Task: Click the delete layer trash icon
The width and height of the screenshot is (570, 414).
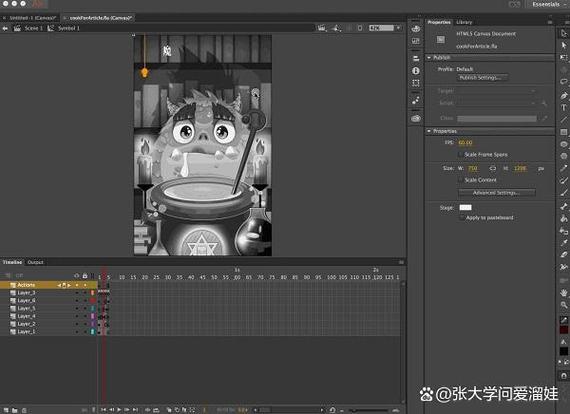Action: click(x=24, y=410)
